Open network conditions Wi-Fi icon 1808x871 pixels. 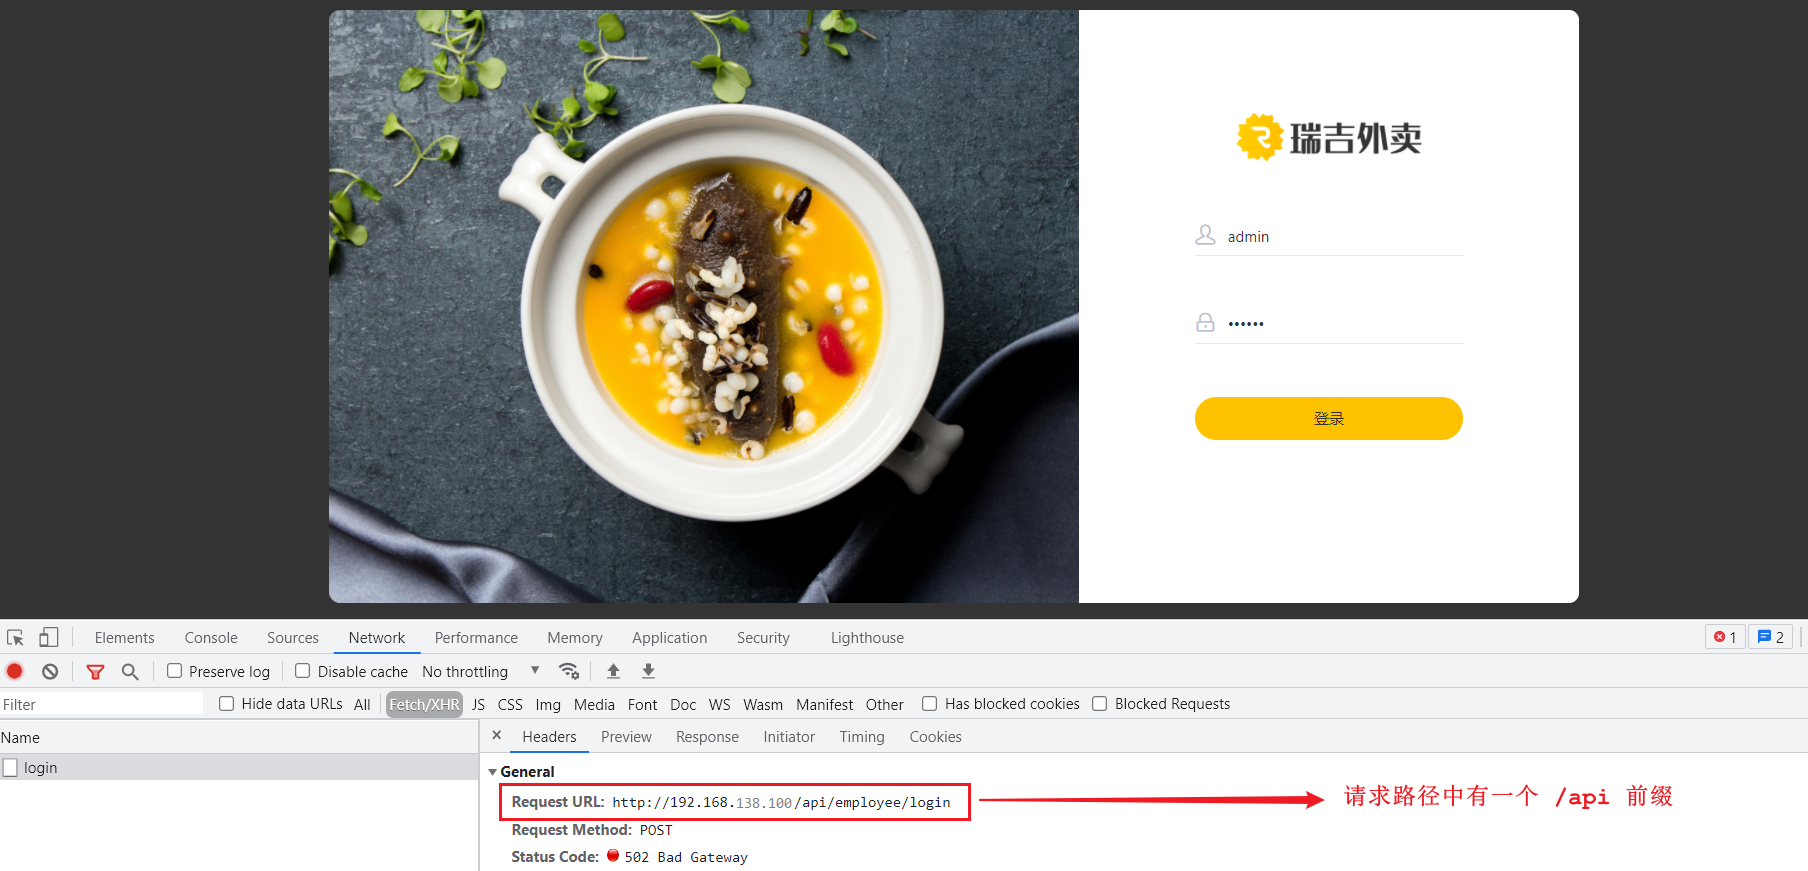pos(569,671)
